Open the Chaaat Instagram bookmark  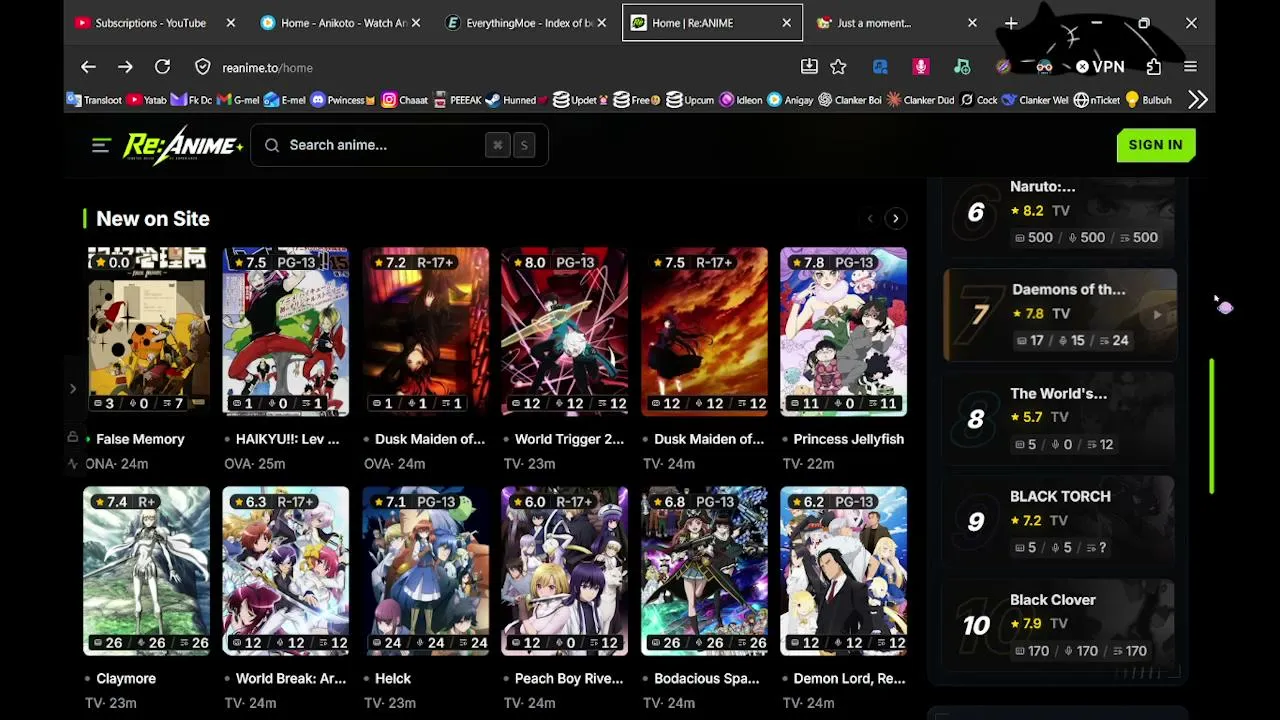405,100
